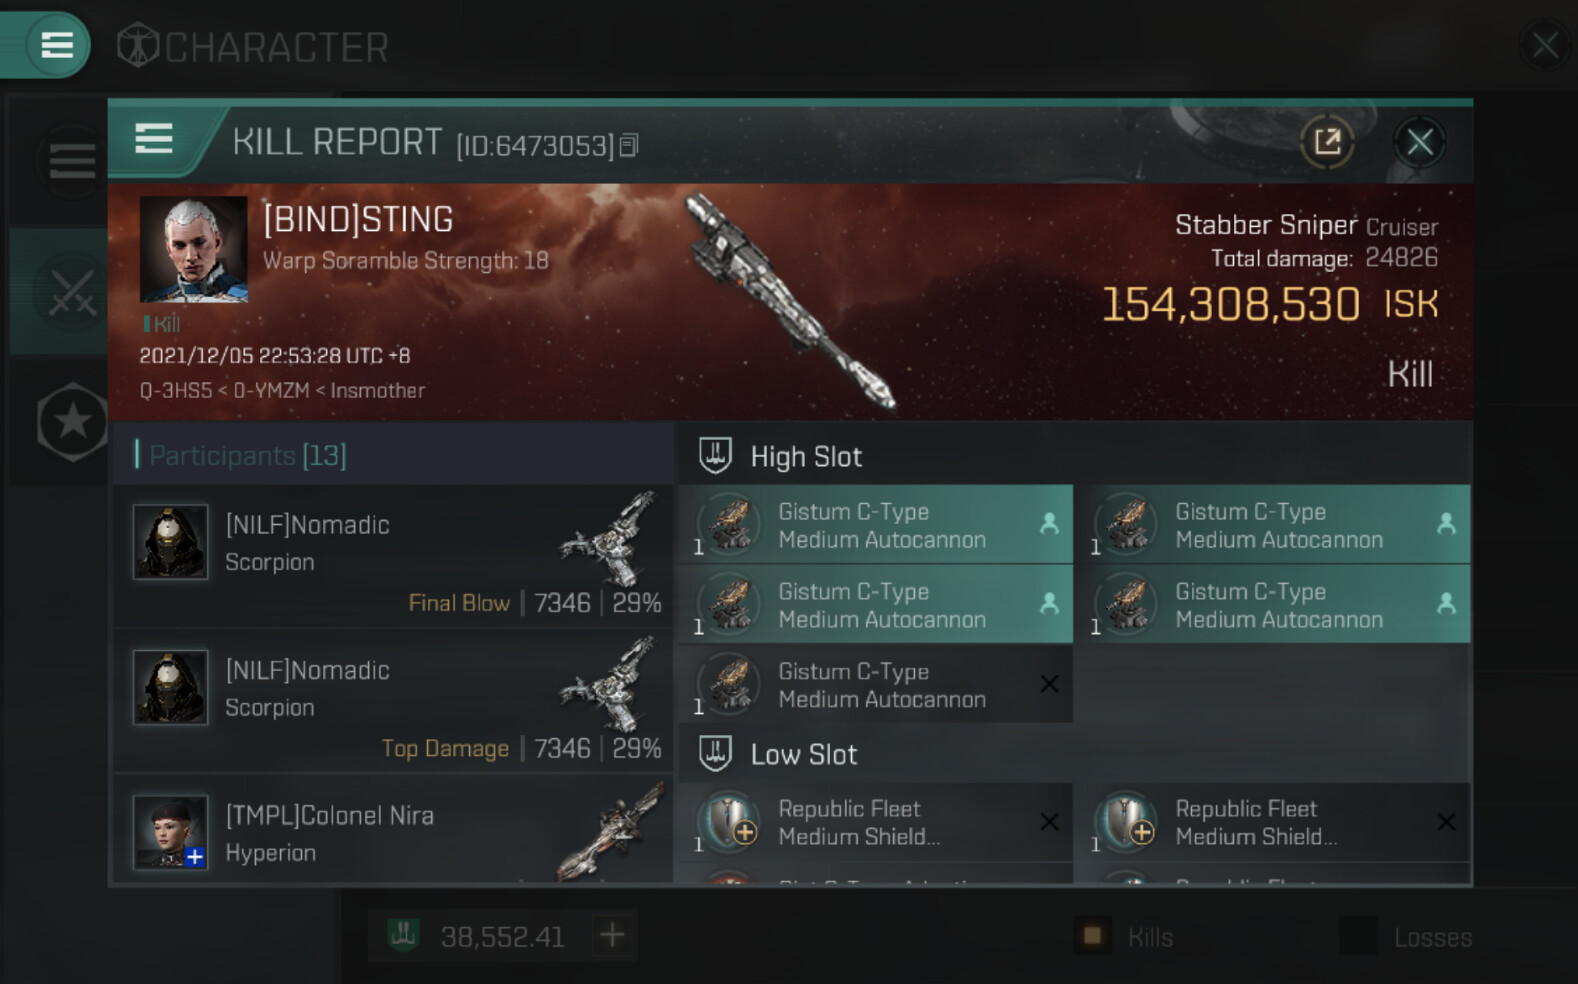Open NILF Nomadic Final Blow participant entry
Screen dimensions: 1578x984
pos(393,557)
